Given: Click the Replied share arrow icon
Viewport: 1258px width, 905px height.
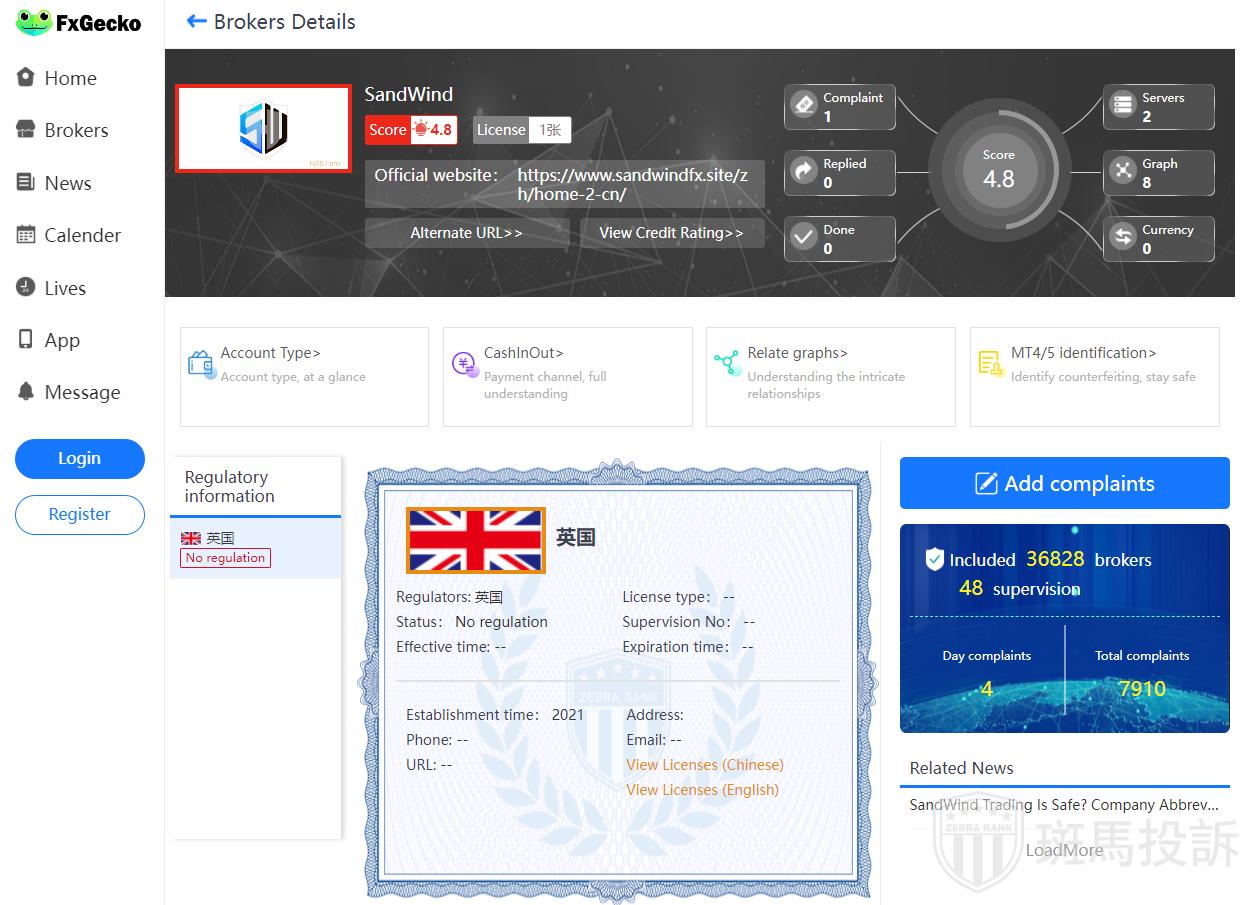Looking at the screenshot, I should click(x=804, y=172).
